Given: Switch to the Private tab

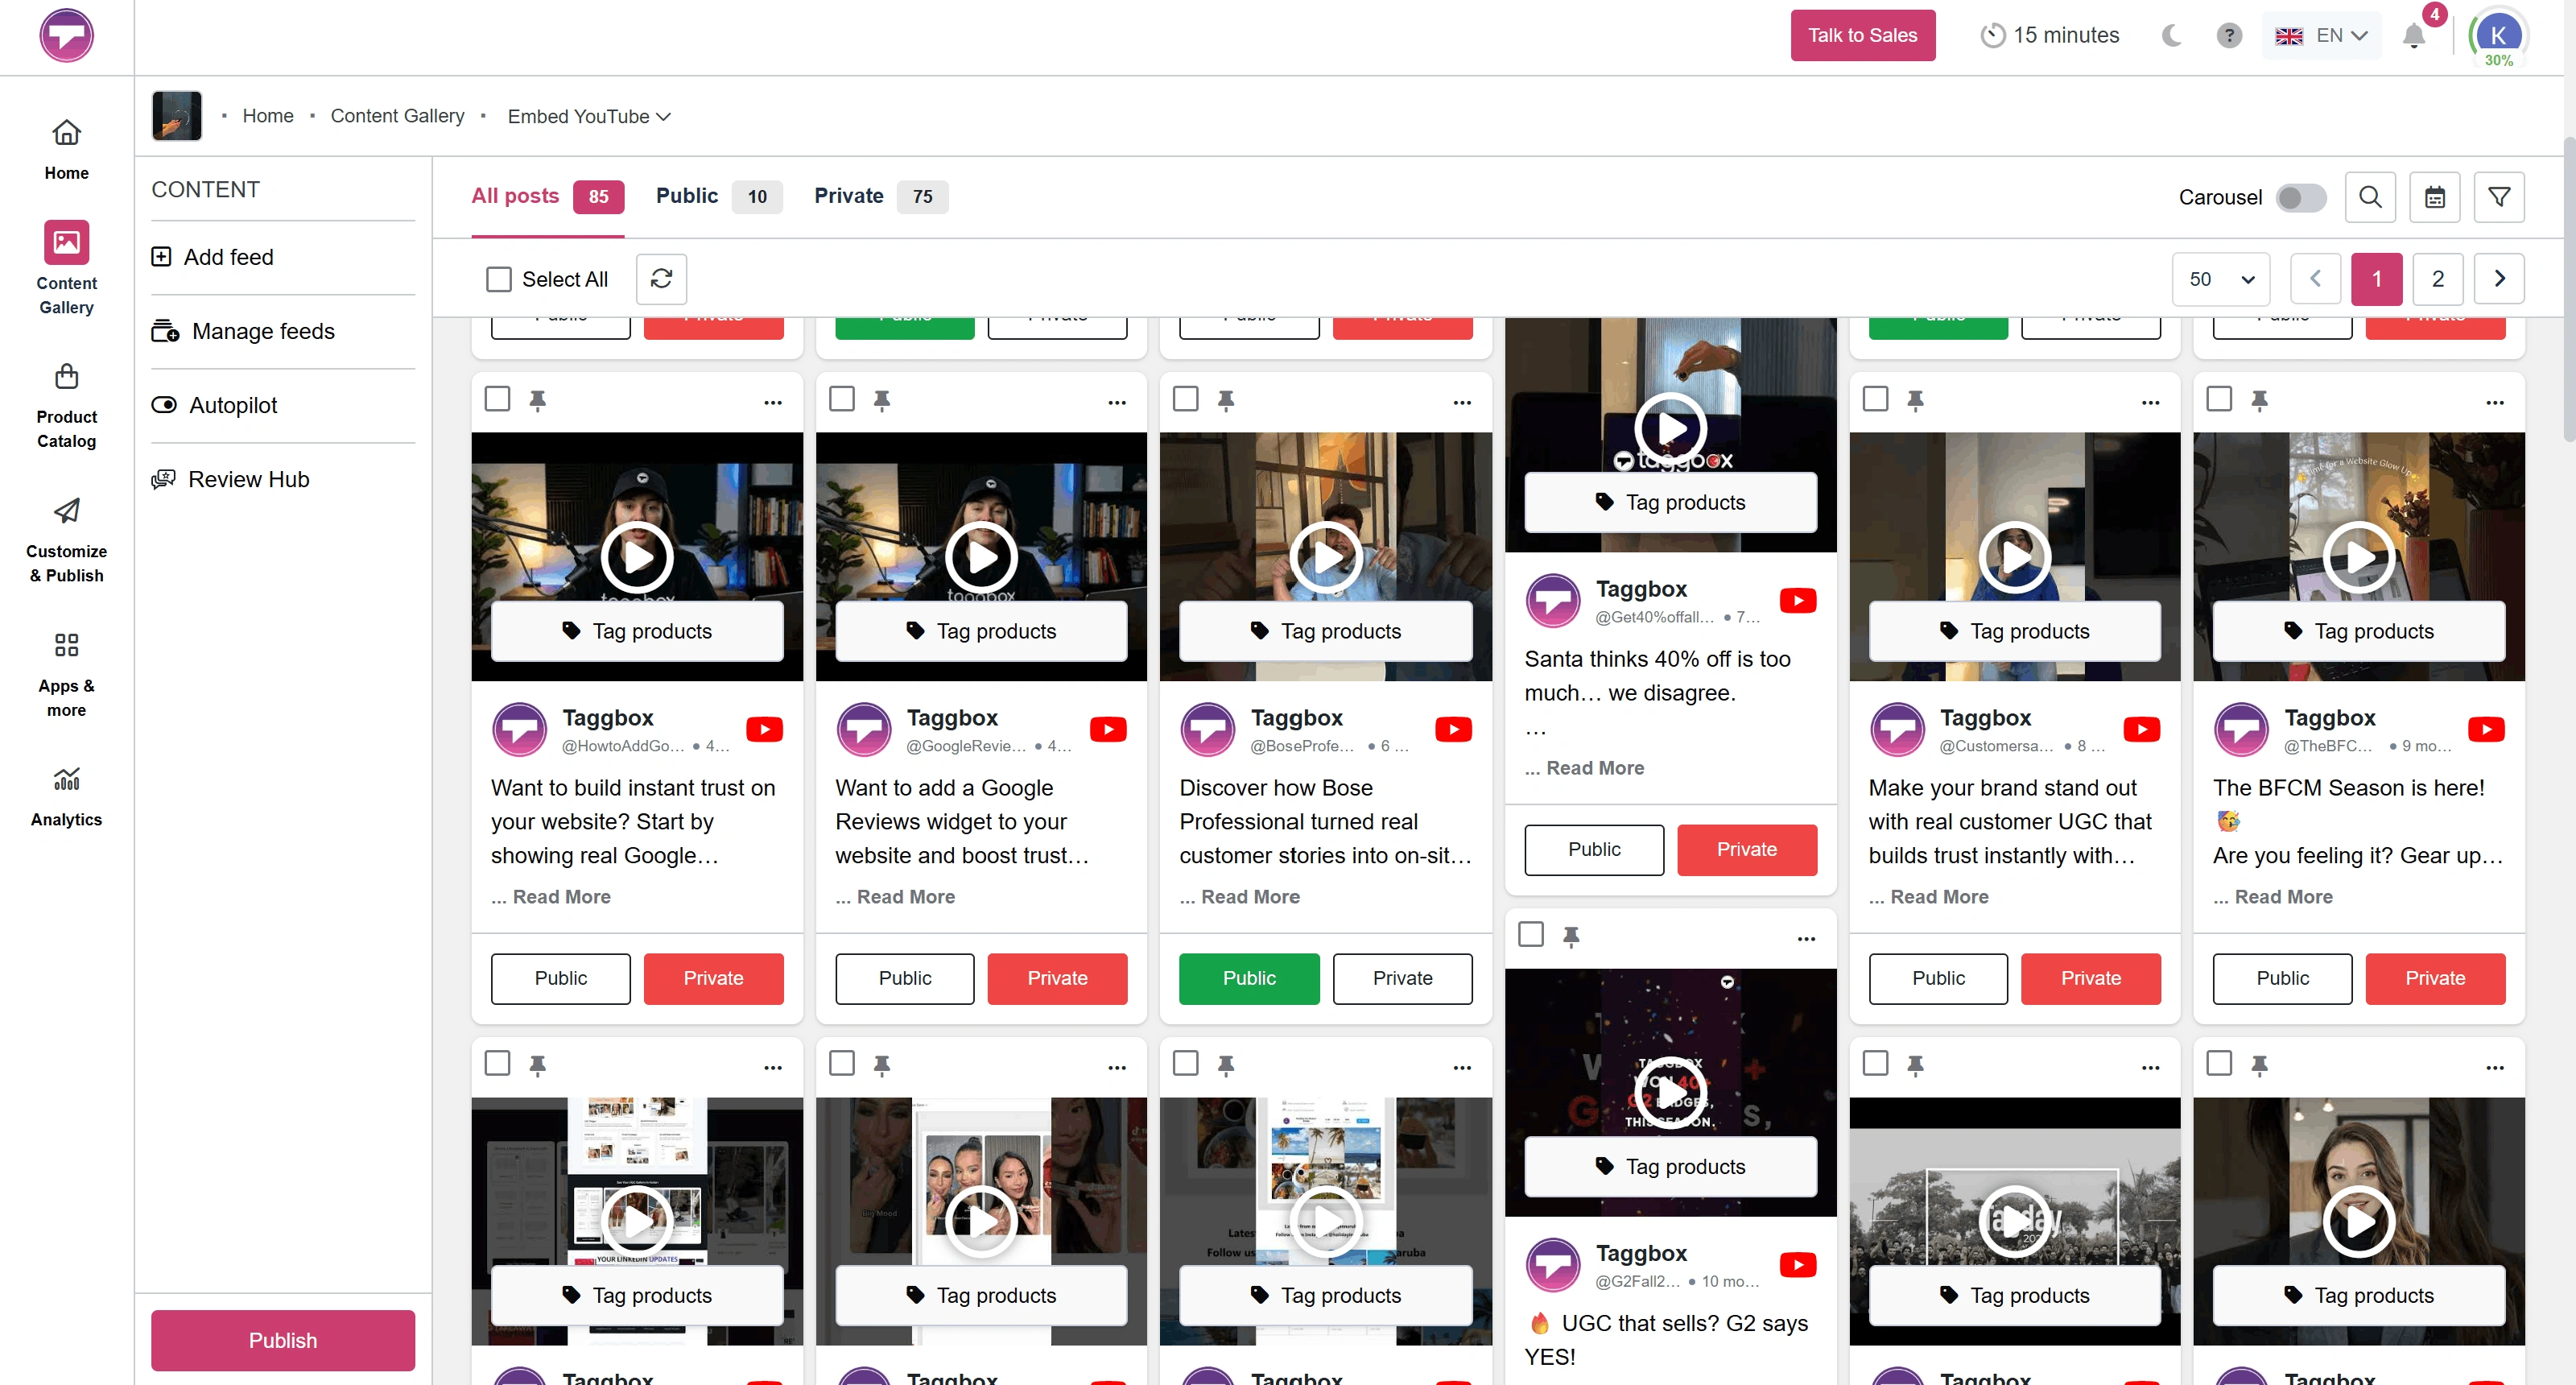Looking at the screenshot, I should point(881,196).
